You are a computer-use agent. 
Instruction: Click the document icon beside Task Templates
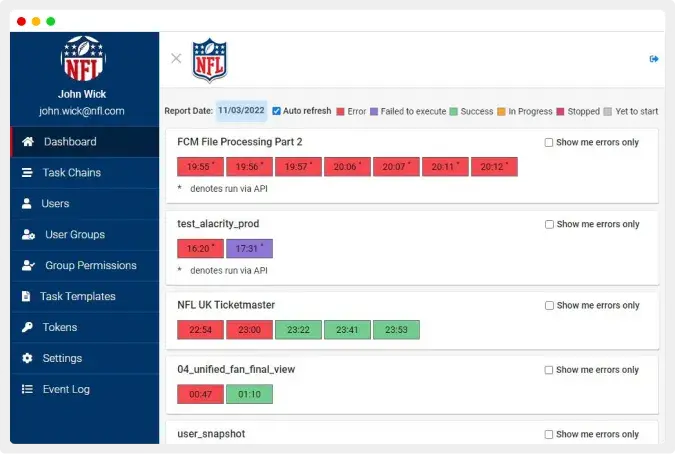26,296
